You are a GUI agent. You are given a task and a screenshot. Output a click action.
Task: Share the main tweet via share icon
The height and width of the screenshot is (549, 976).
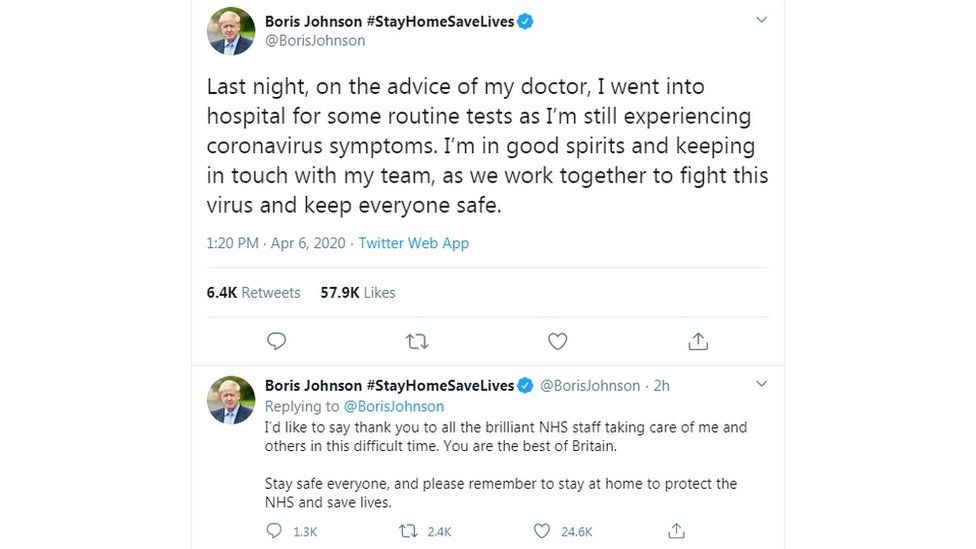[698, 341]
